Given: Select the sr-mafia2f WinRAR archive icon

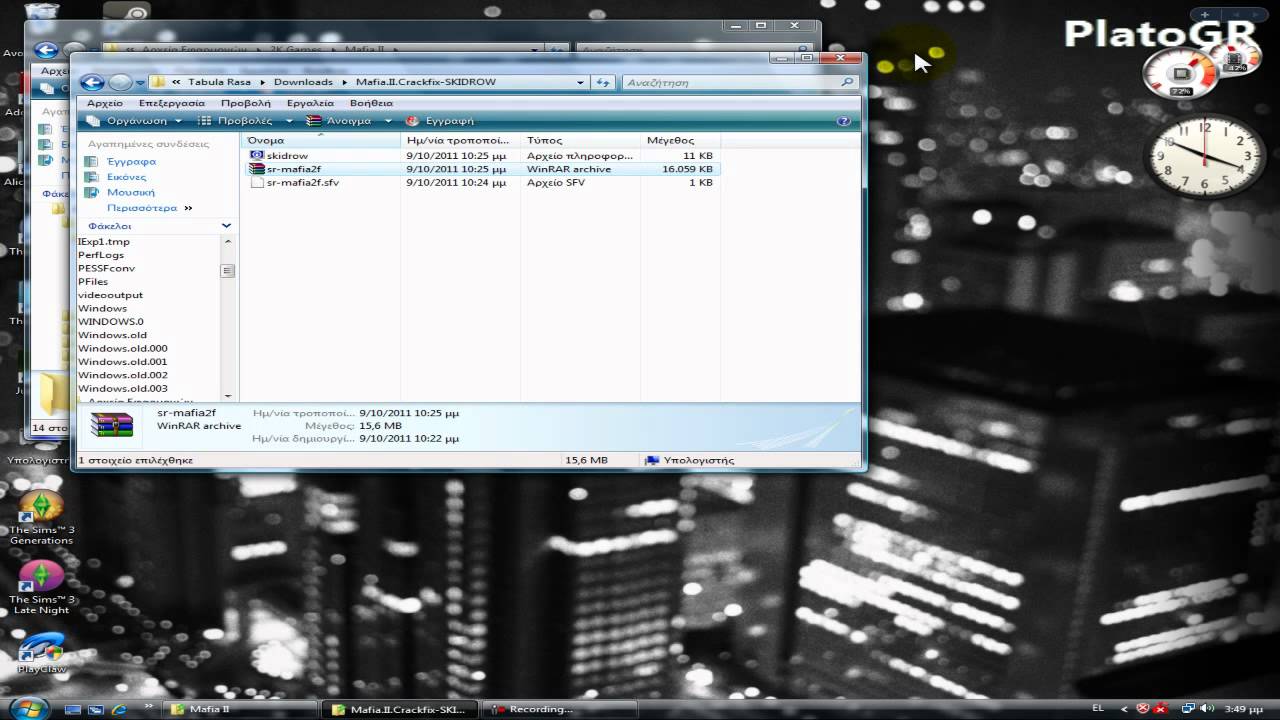Looking at the screenshot, I should (257, 169).
